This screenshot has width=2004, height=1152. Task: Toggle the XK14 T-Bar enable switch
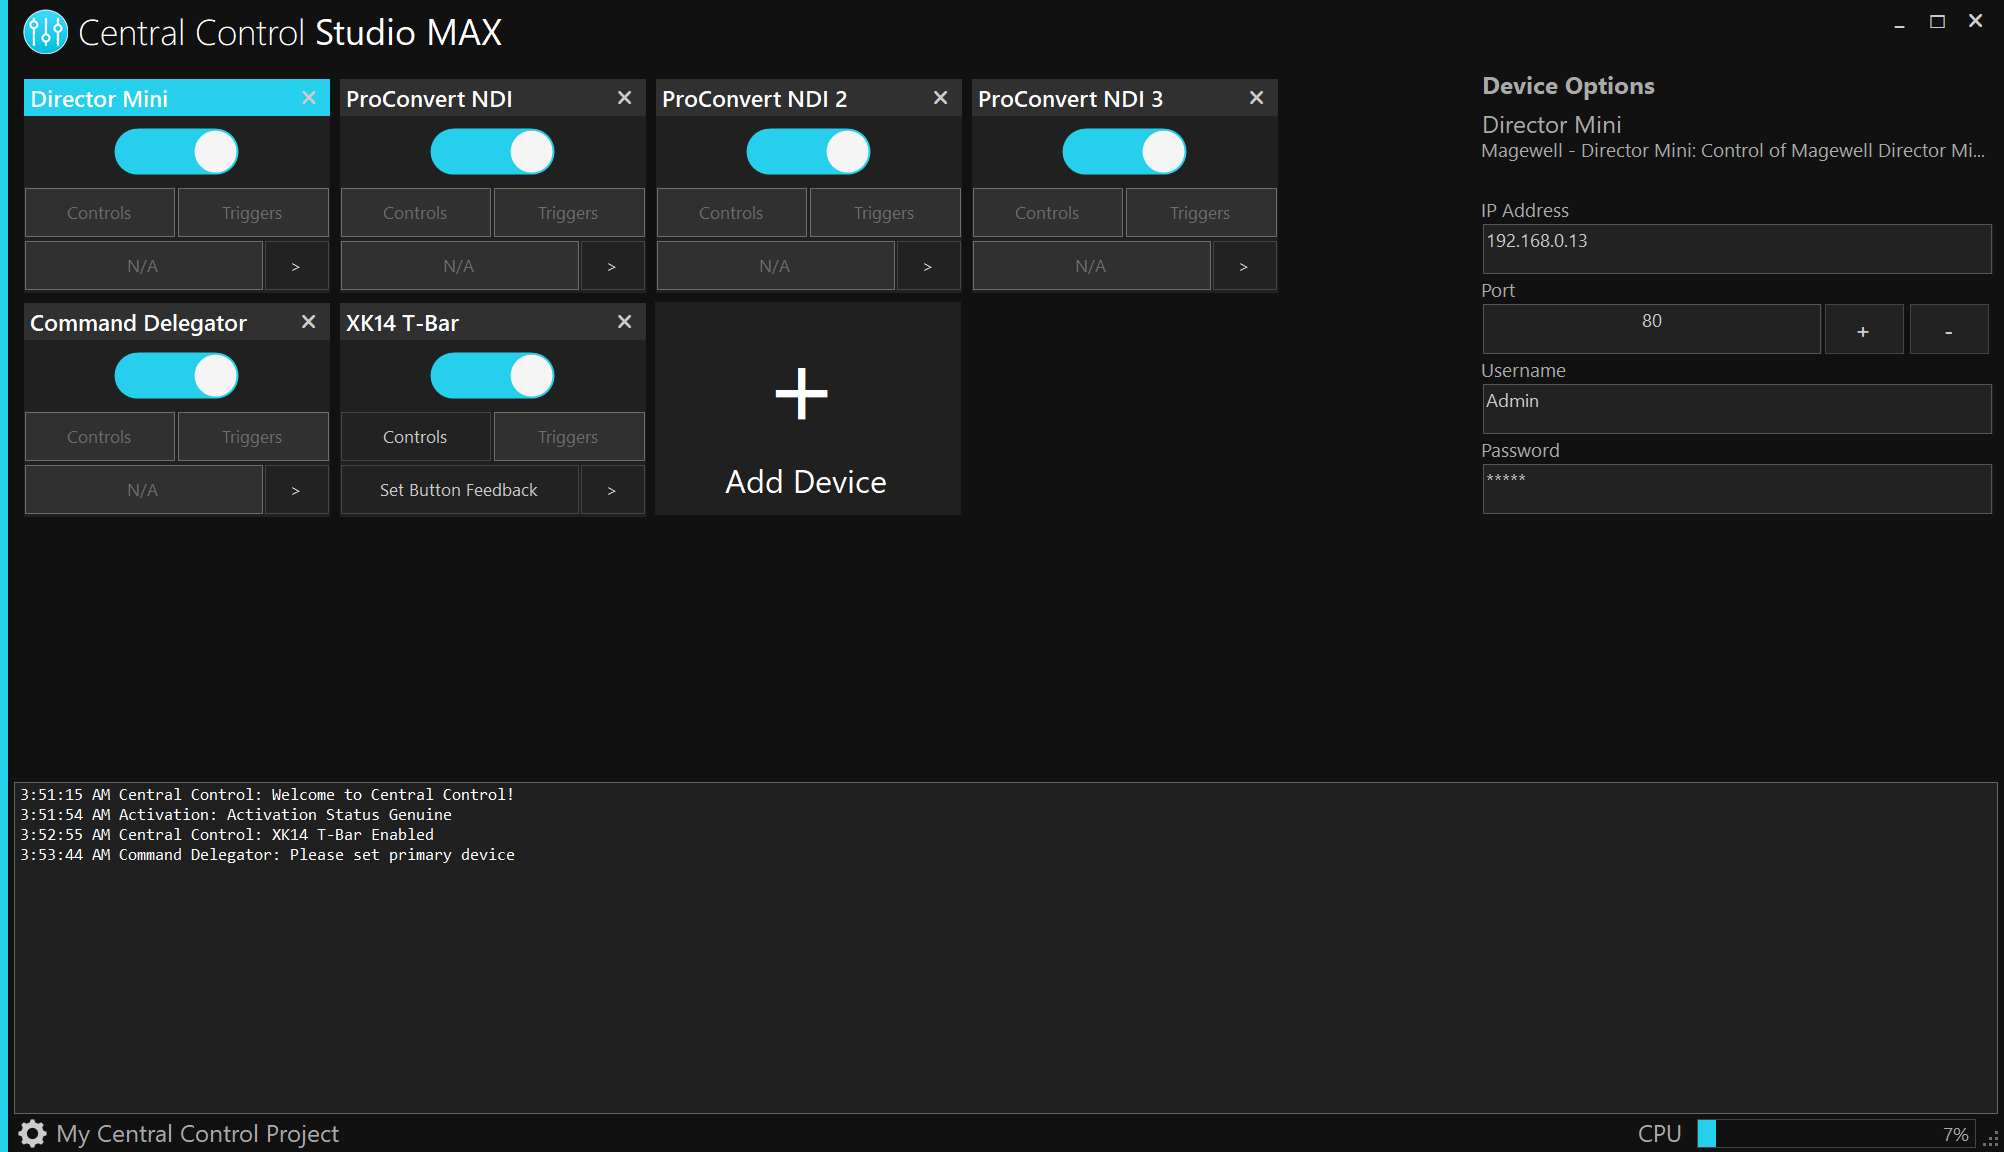point(492,376)
